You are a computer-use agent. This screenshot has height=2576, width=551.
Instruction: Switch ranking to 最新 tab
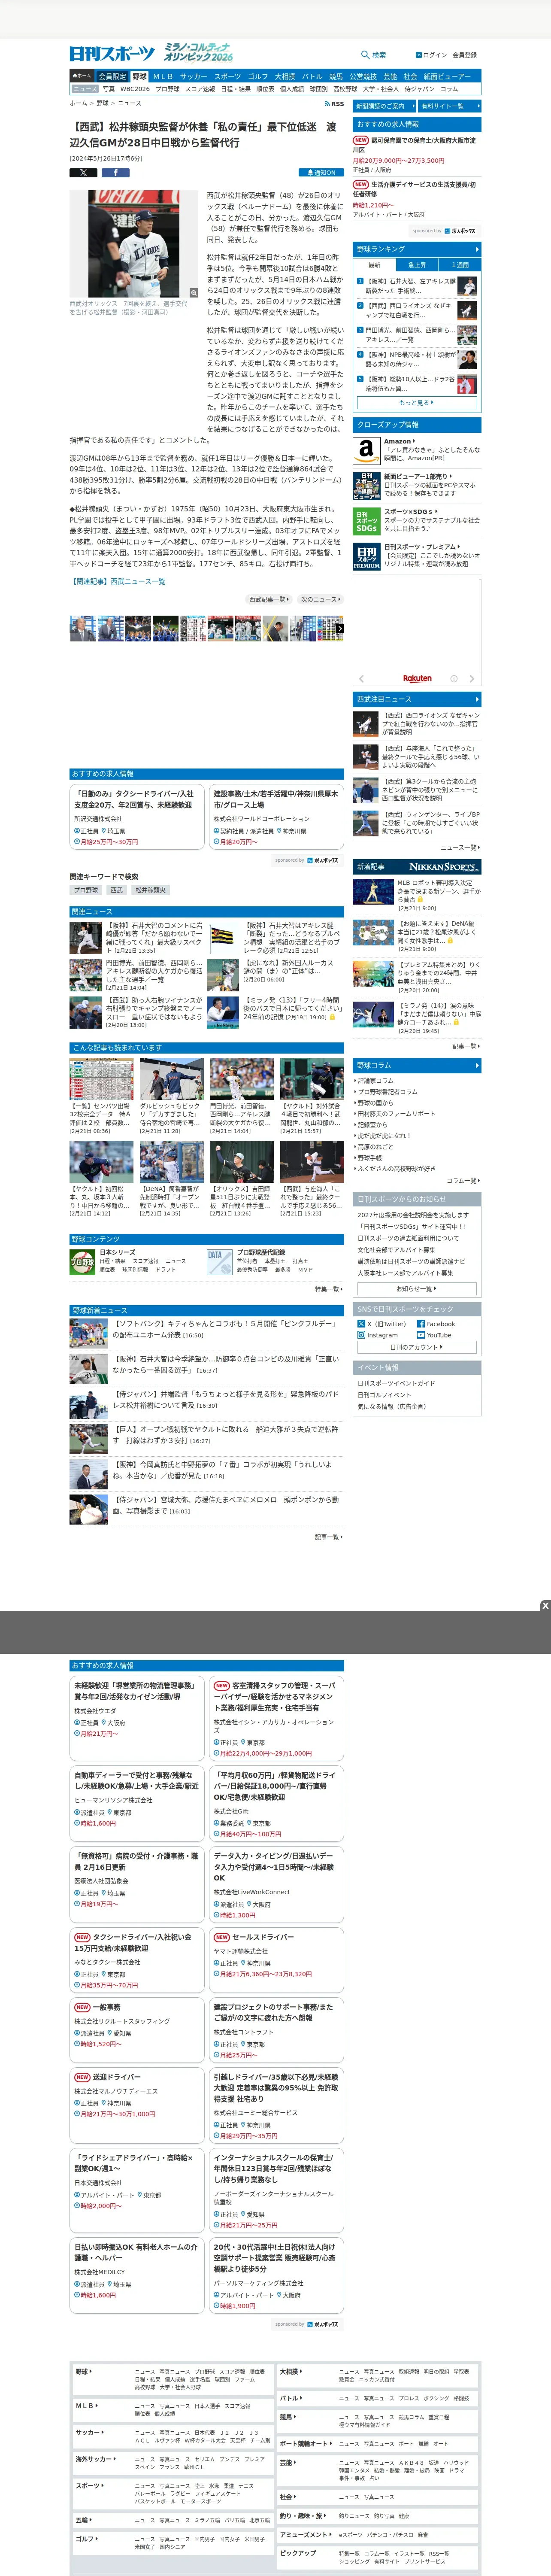click(374, 265)
